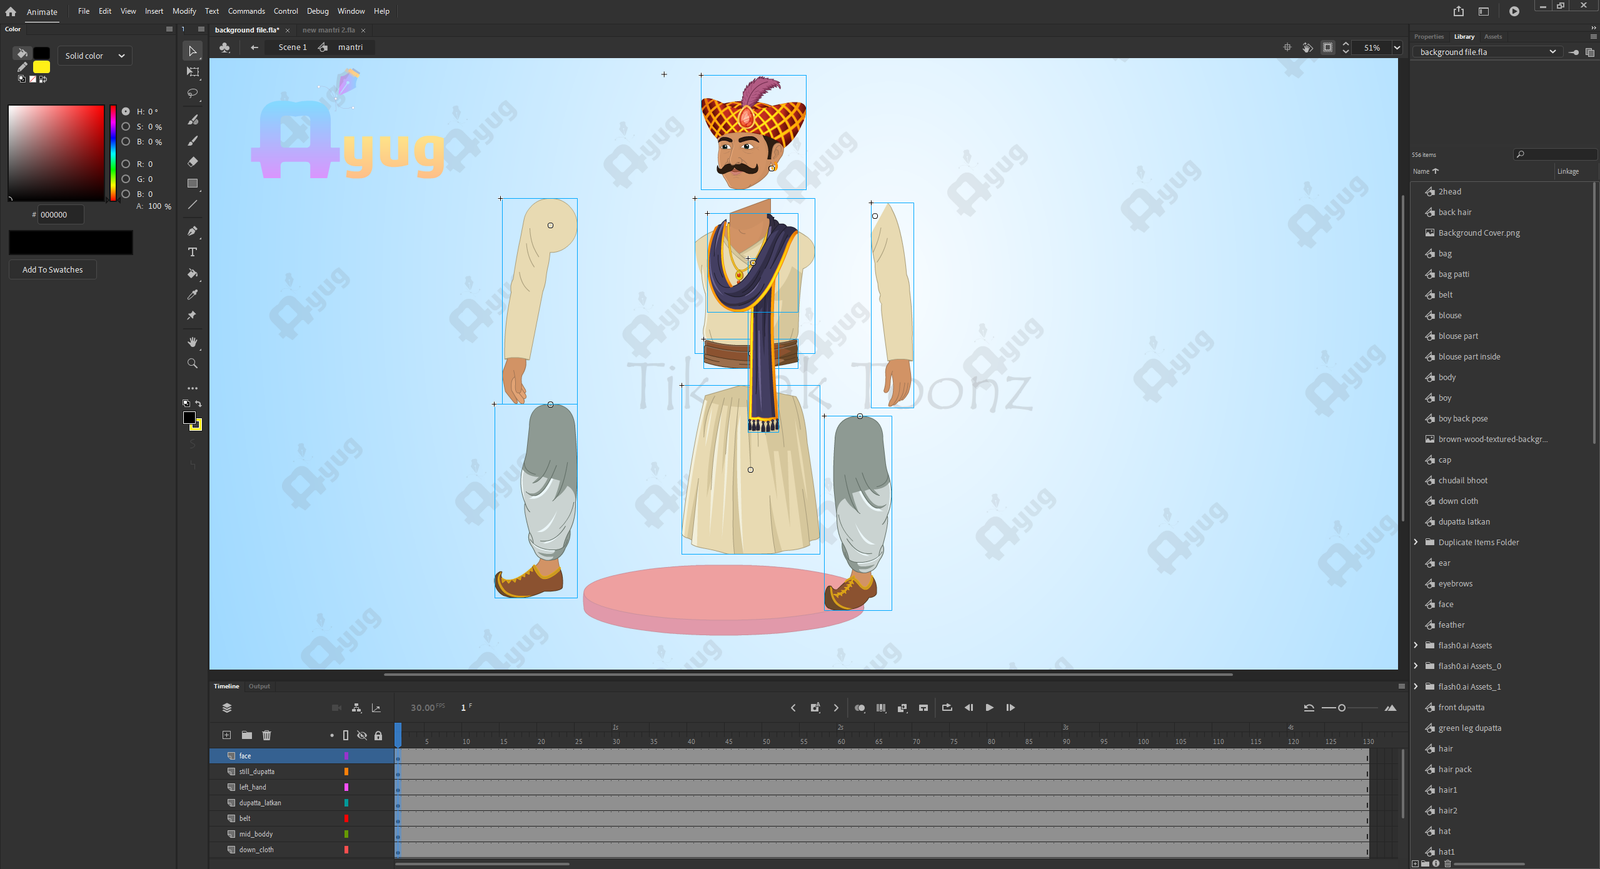
Task: Pick the Eraser tool
Action: (x=193, y=162)
